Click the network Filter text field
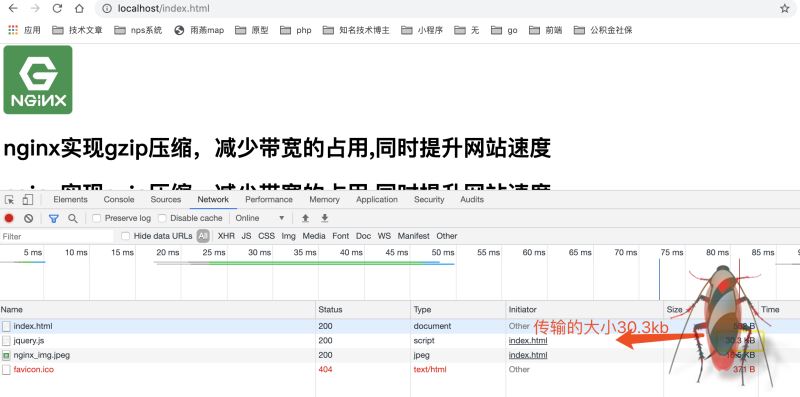 (x=57, y=236)
